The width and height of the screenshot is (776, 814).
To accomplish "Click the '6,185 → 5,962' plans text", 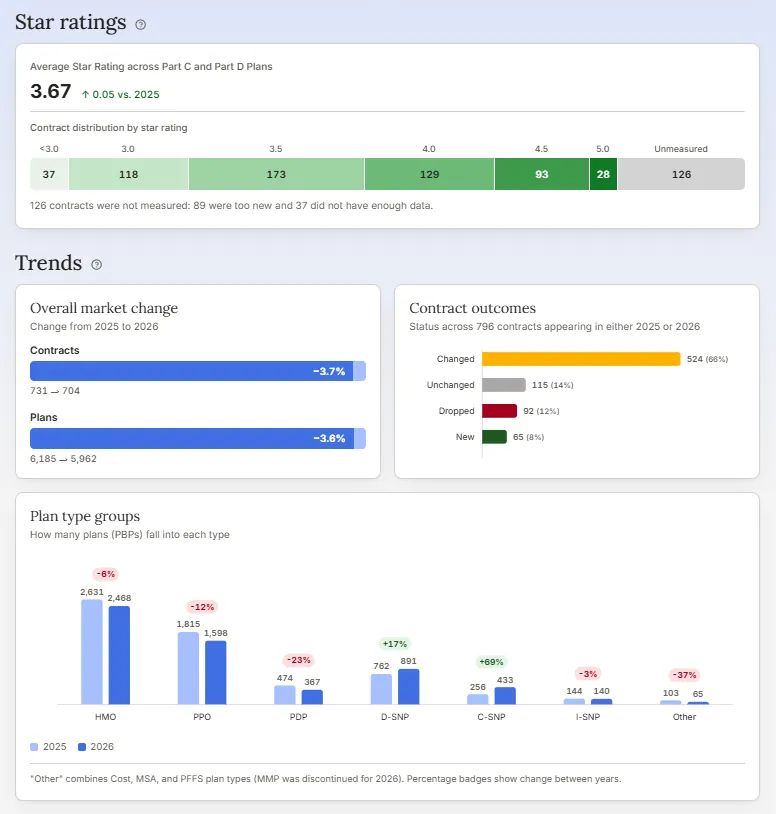I will (63, 459).
